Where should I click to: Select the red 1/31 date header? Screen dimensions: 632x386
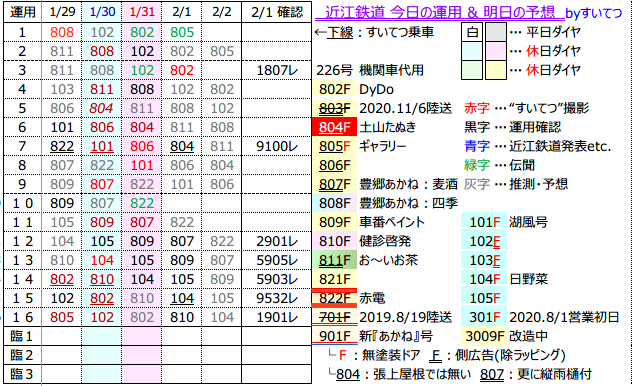click(142, 12)
